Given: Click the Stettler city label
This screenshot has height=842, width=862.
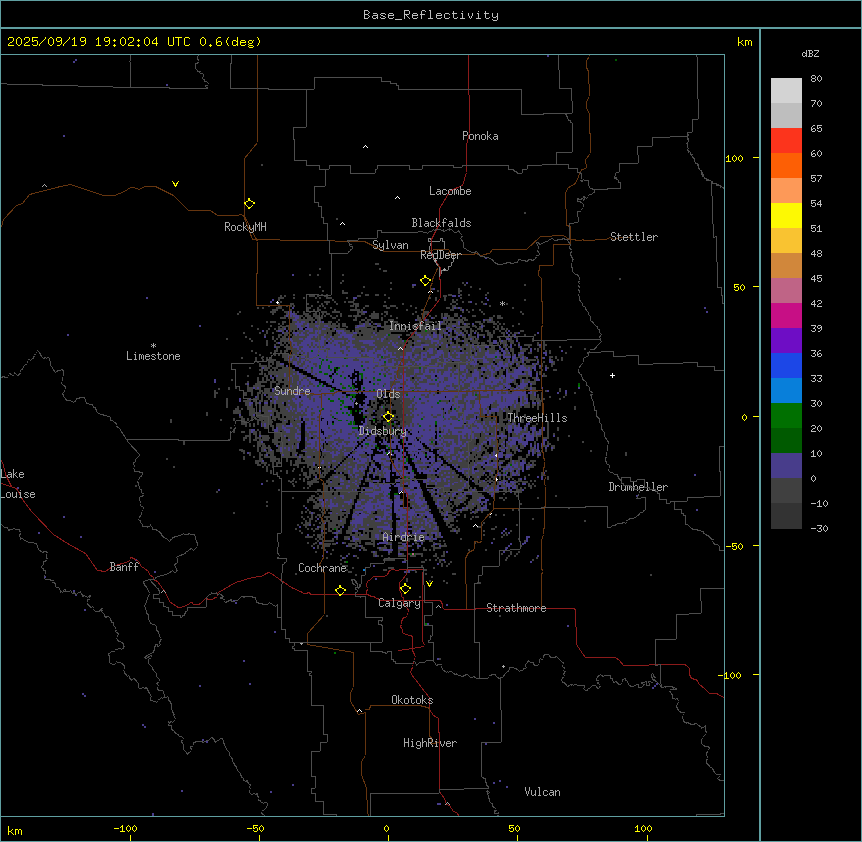Looking at the screenshot, I should 634,237.
